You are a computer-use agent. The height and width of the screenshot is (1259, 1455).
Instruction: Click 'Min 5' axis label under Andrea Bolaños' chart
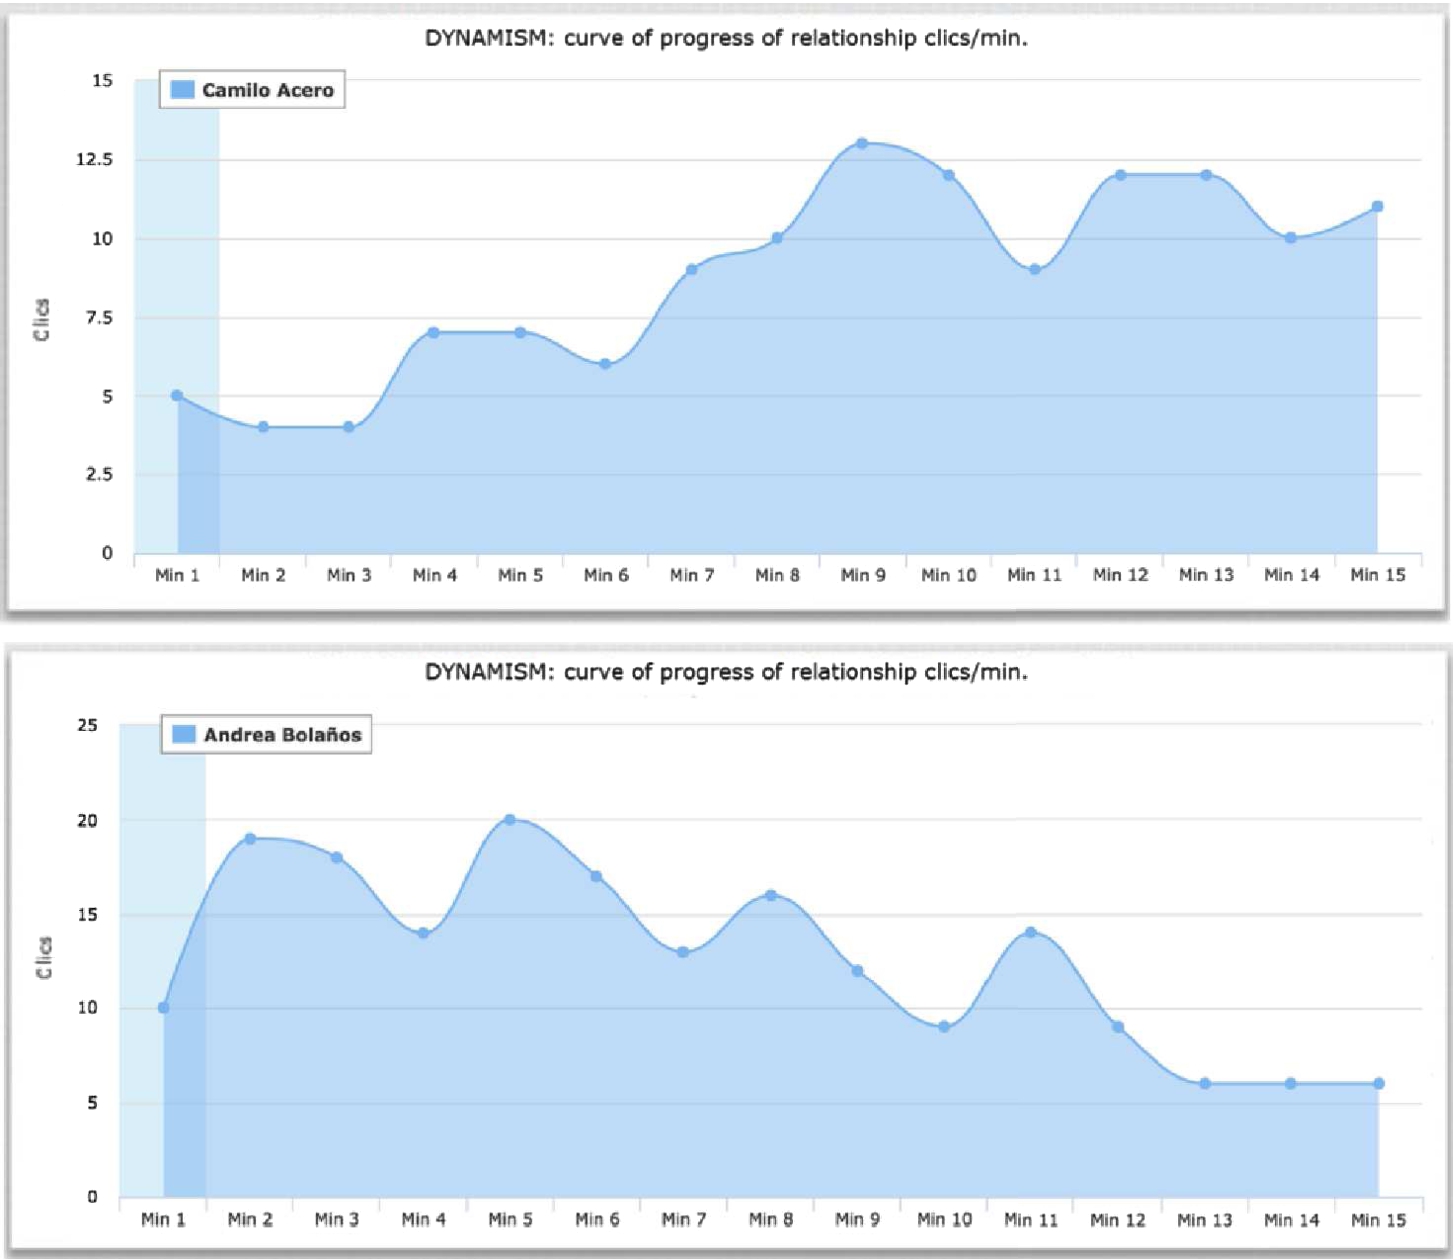[x=510, y=1220]
